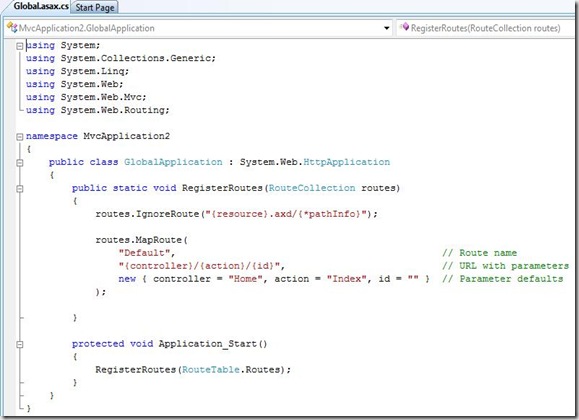The image size is (579, 420).
Task: Click the 'protected void' keywords
Action: (x=112, y=344)
